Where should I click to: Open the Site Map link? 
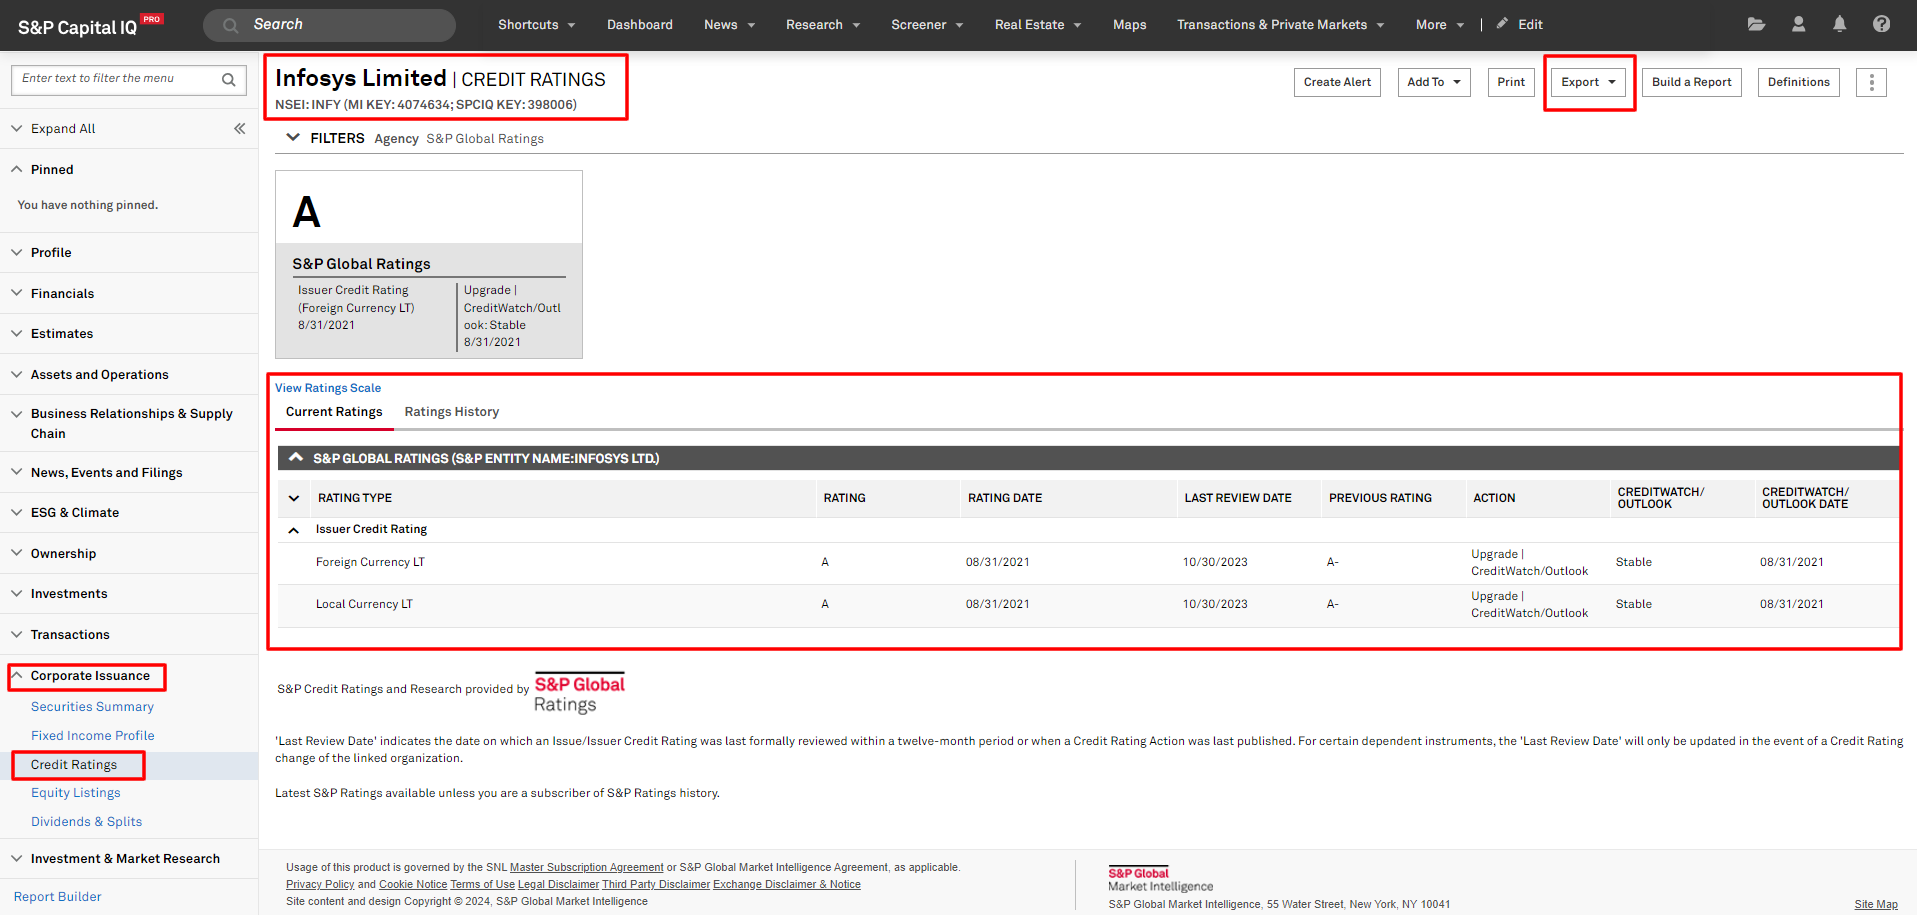click(1875, 904)
